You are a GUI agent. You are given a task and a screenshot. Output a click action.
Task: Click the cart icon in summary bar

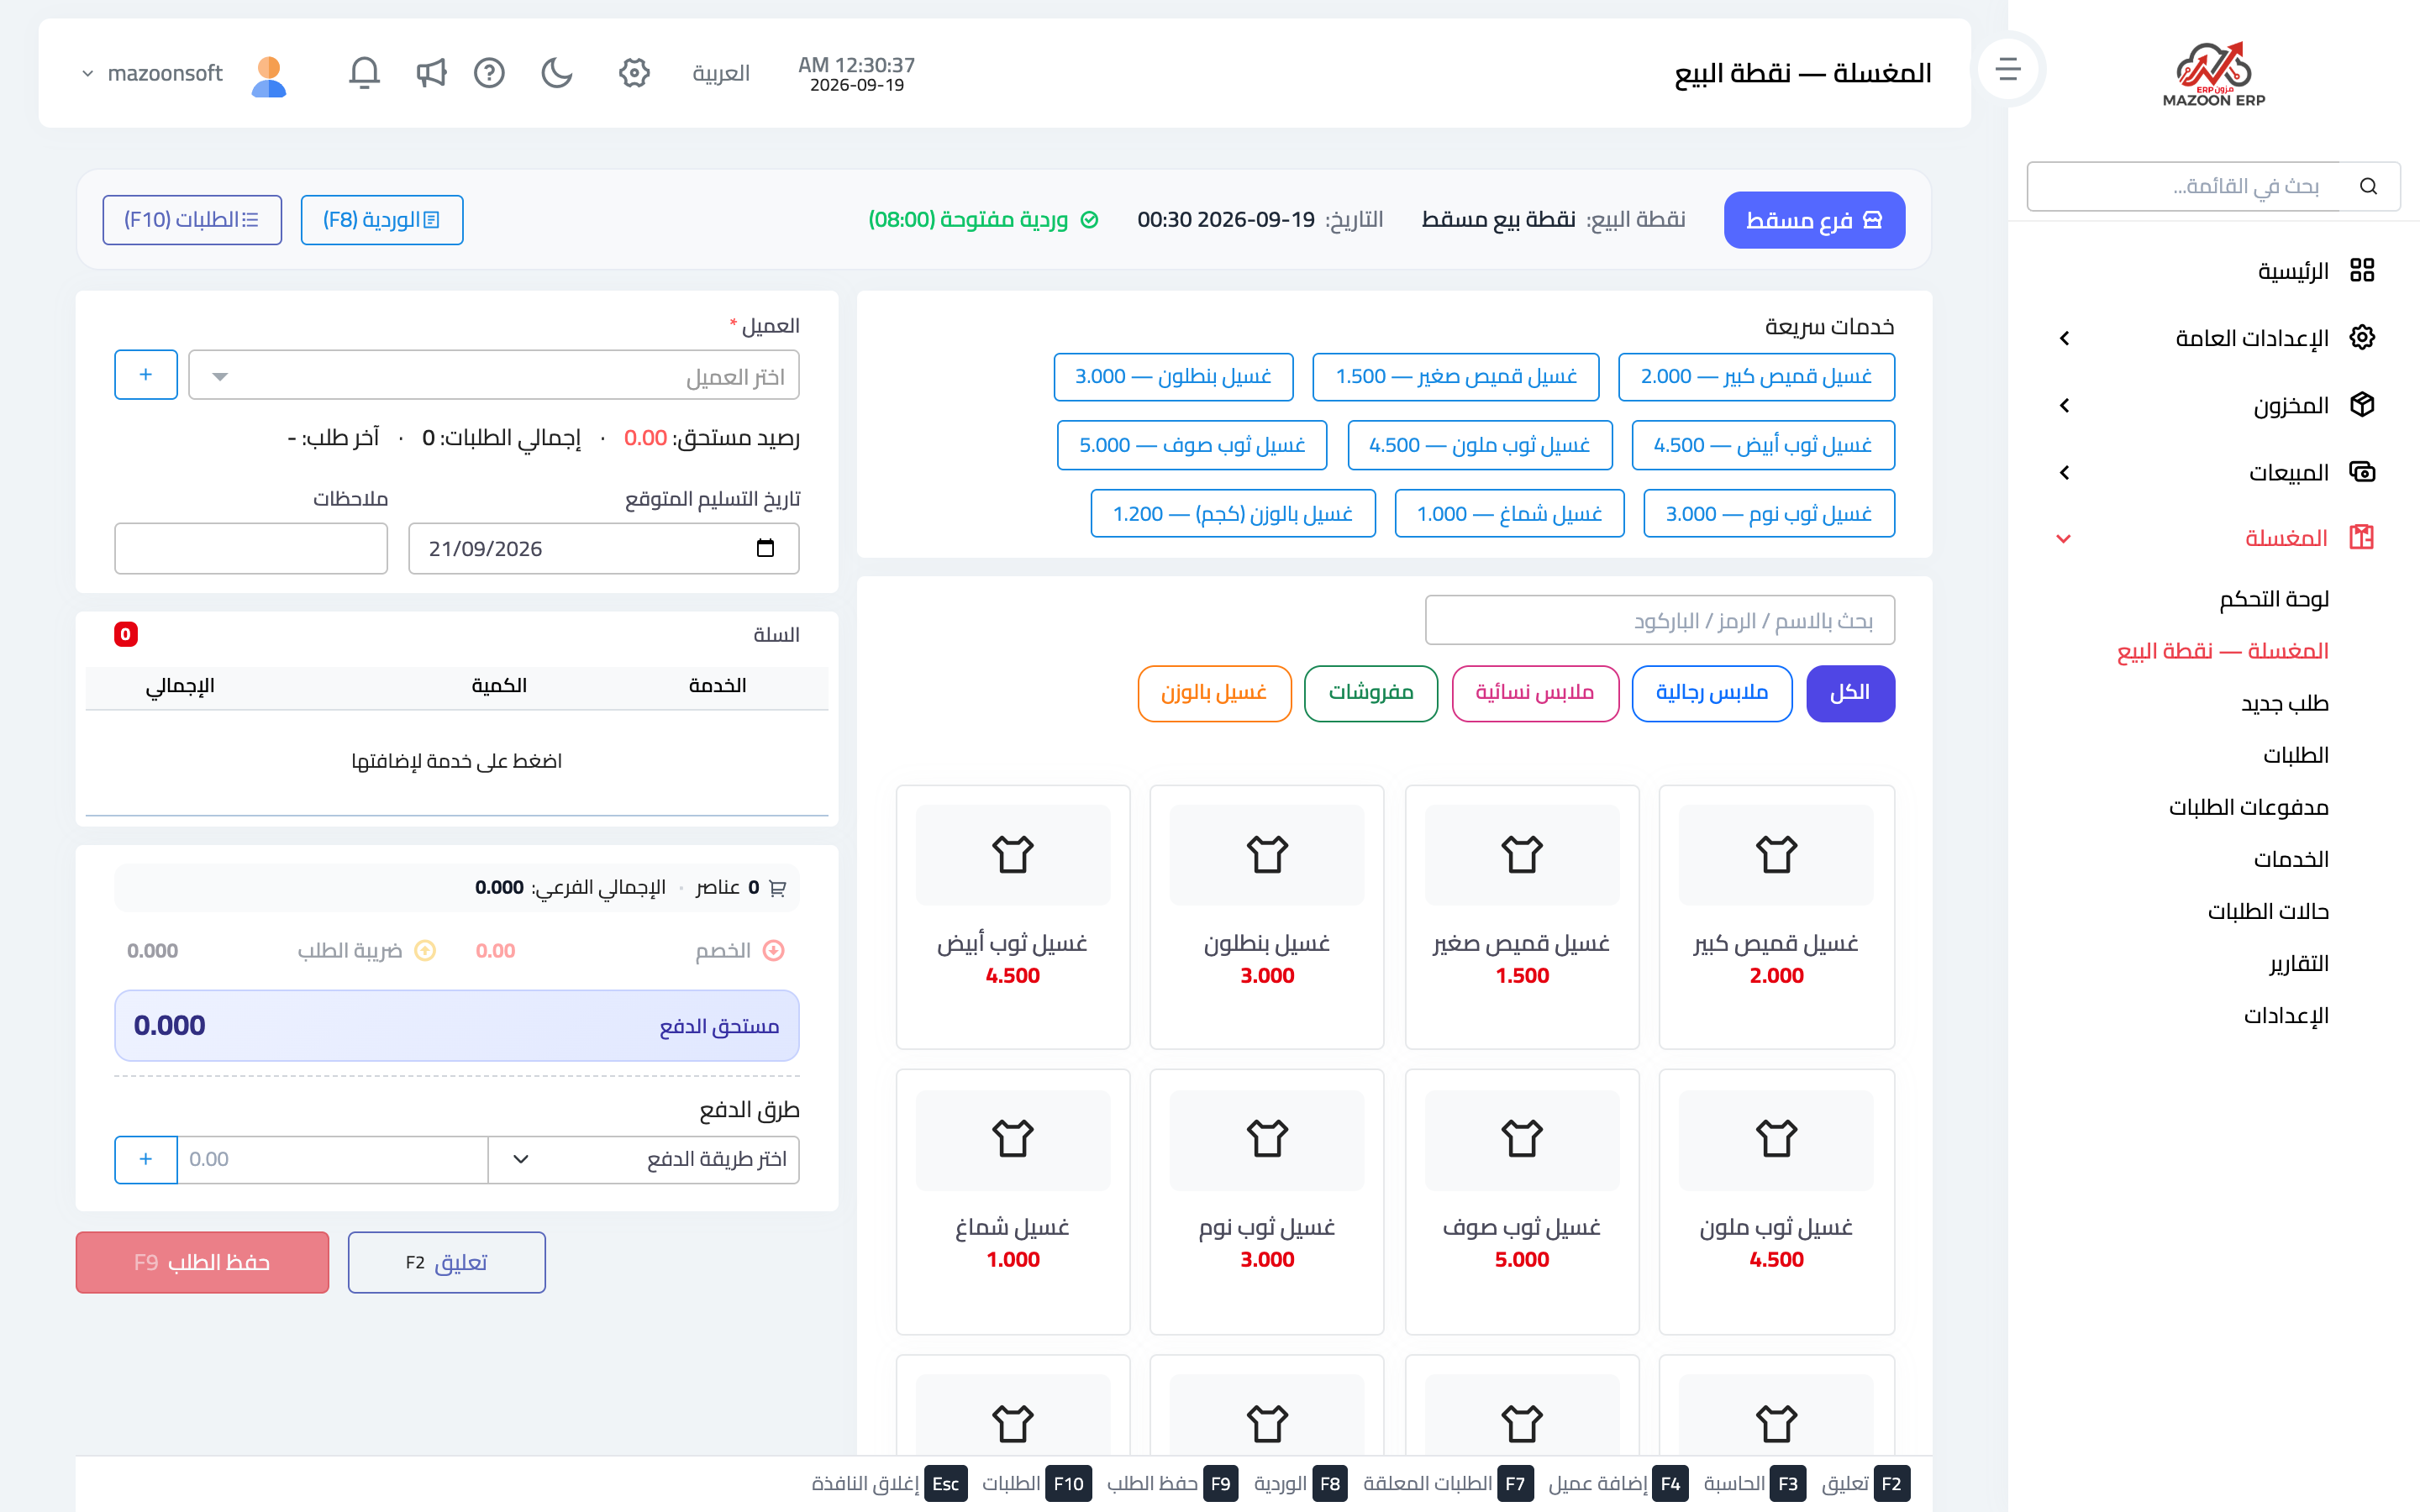point(778,887)
